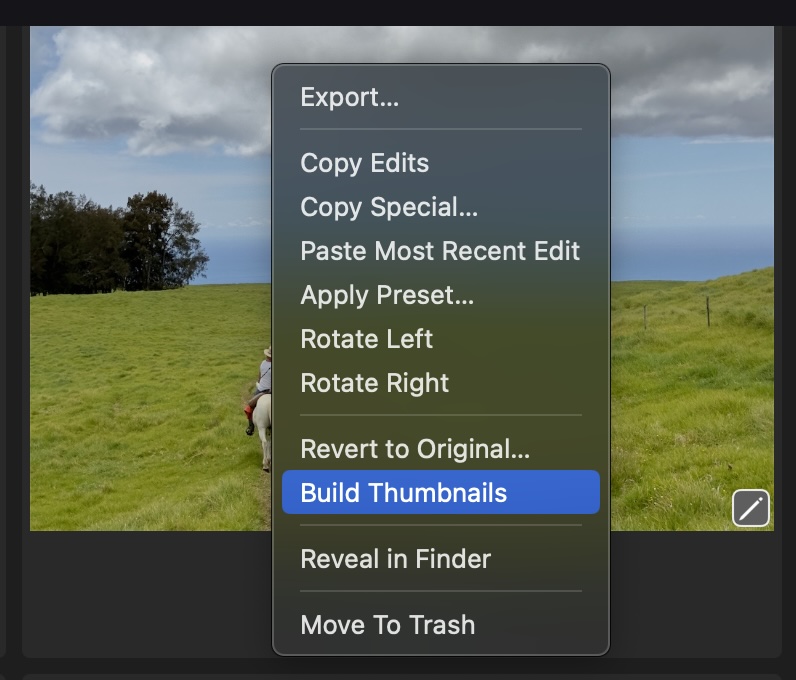Choose Export... from the context menu
796x680 pixels.
point(349,97)
